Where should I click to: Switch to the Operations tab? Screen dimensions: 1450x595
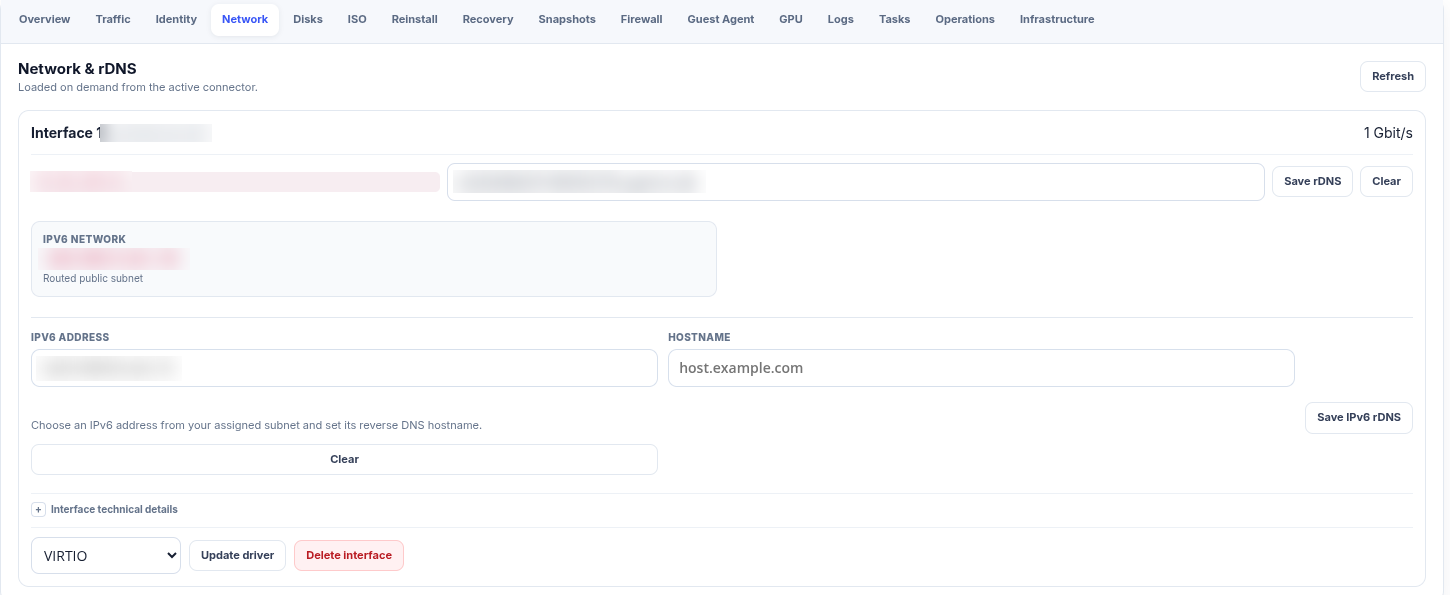tap(965, 19)
